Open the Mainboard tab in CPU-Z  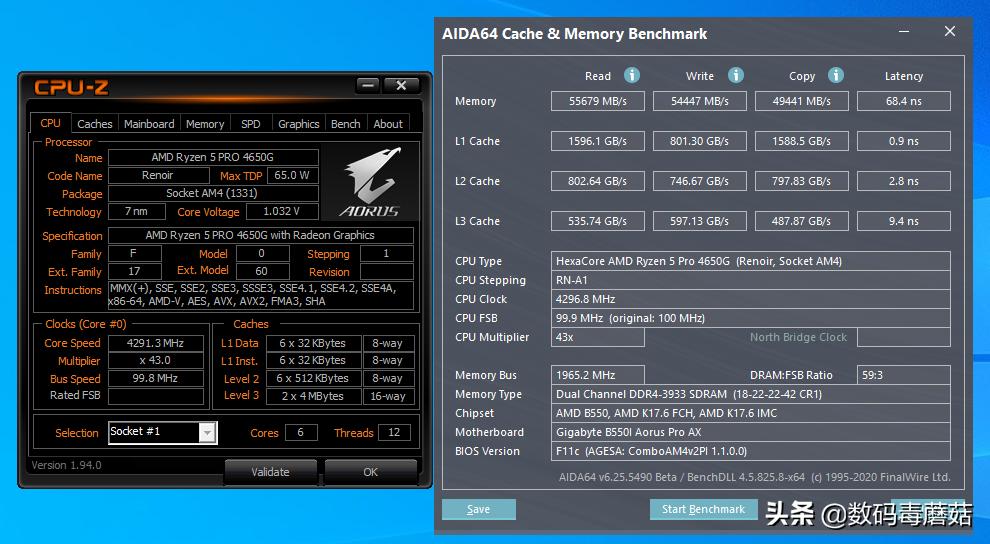point(149,124)
